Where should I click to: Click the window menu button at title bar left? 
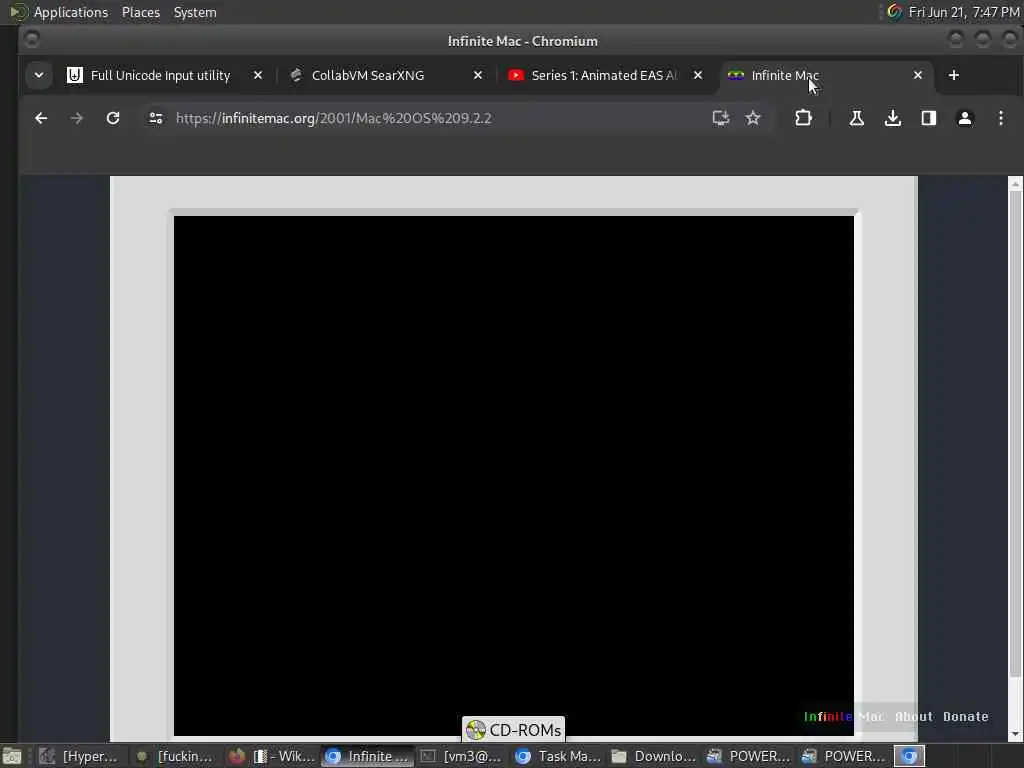(x=31, y=40)
